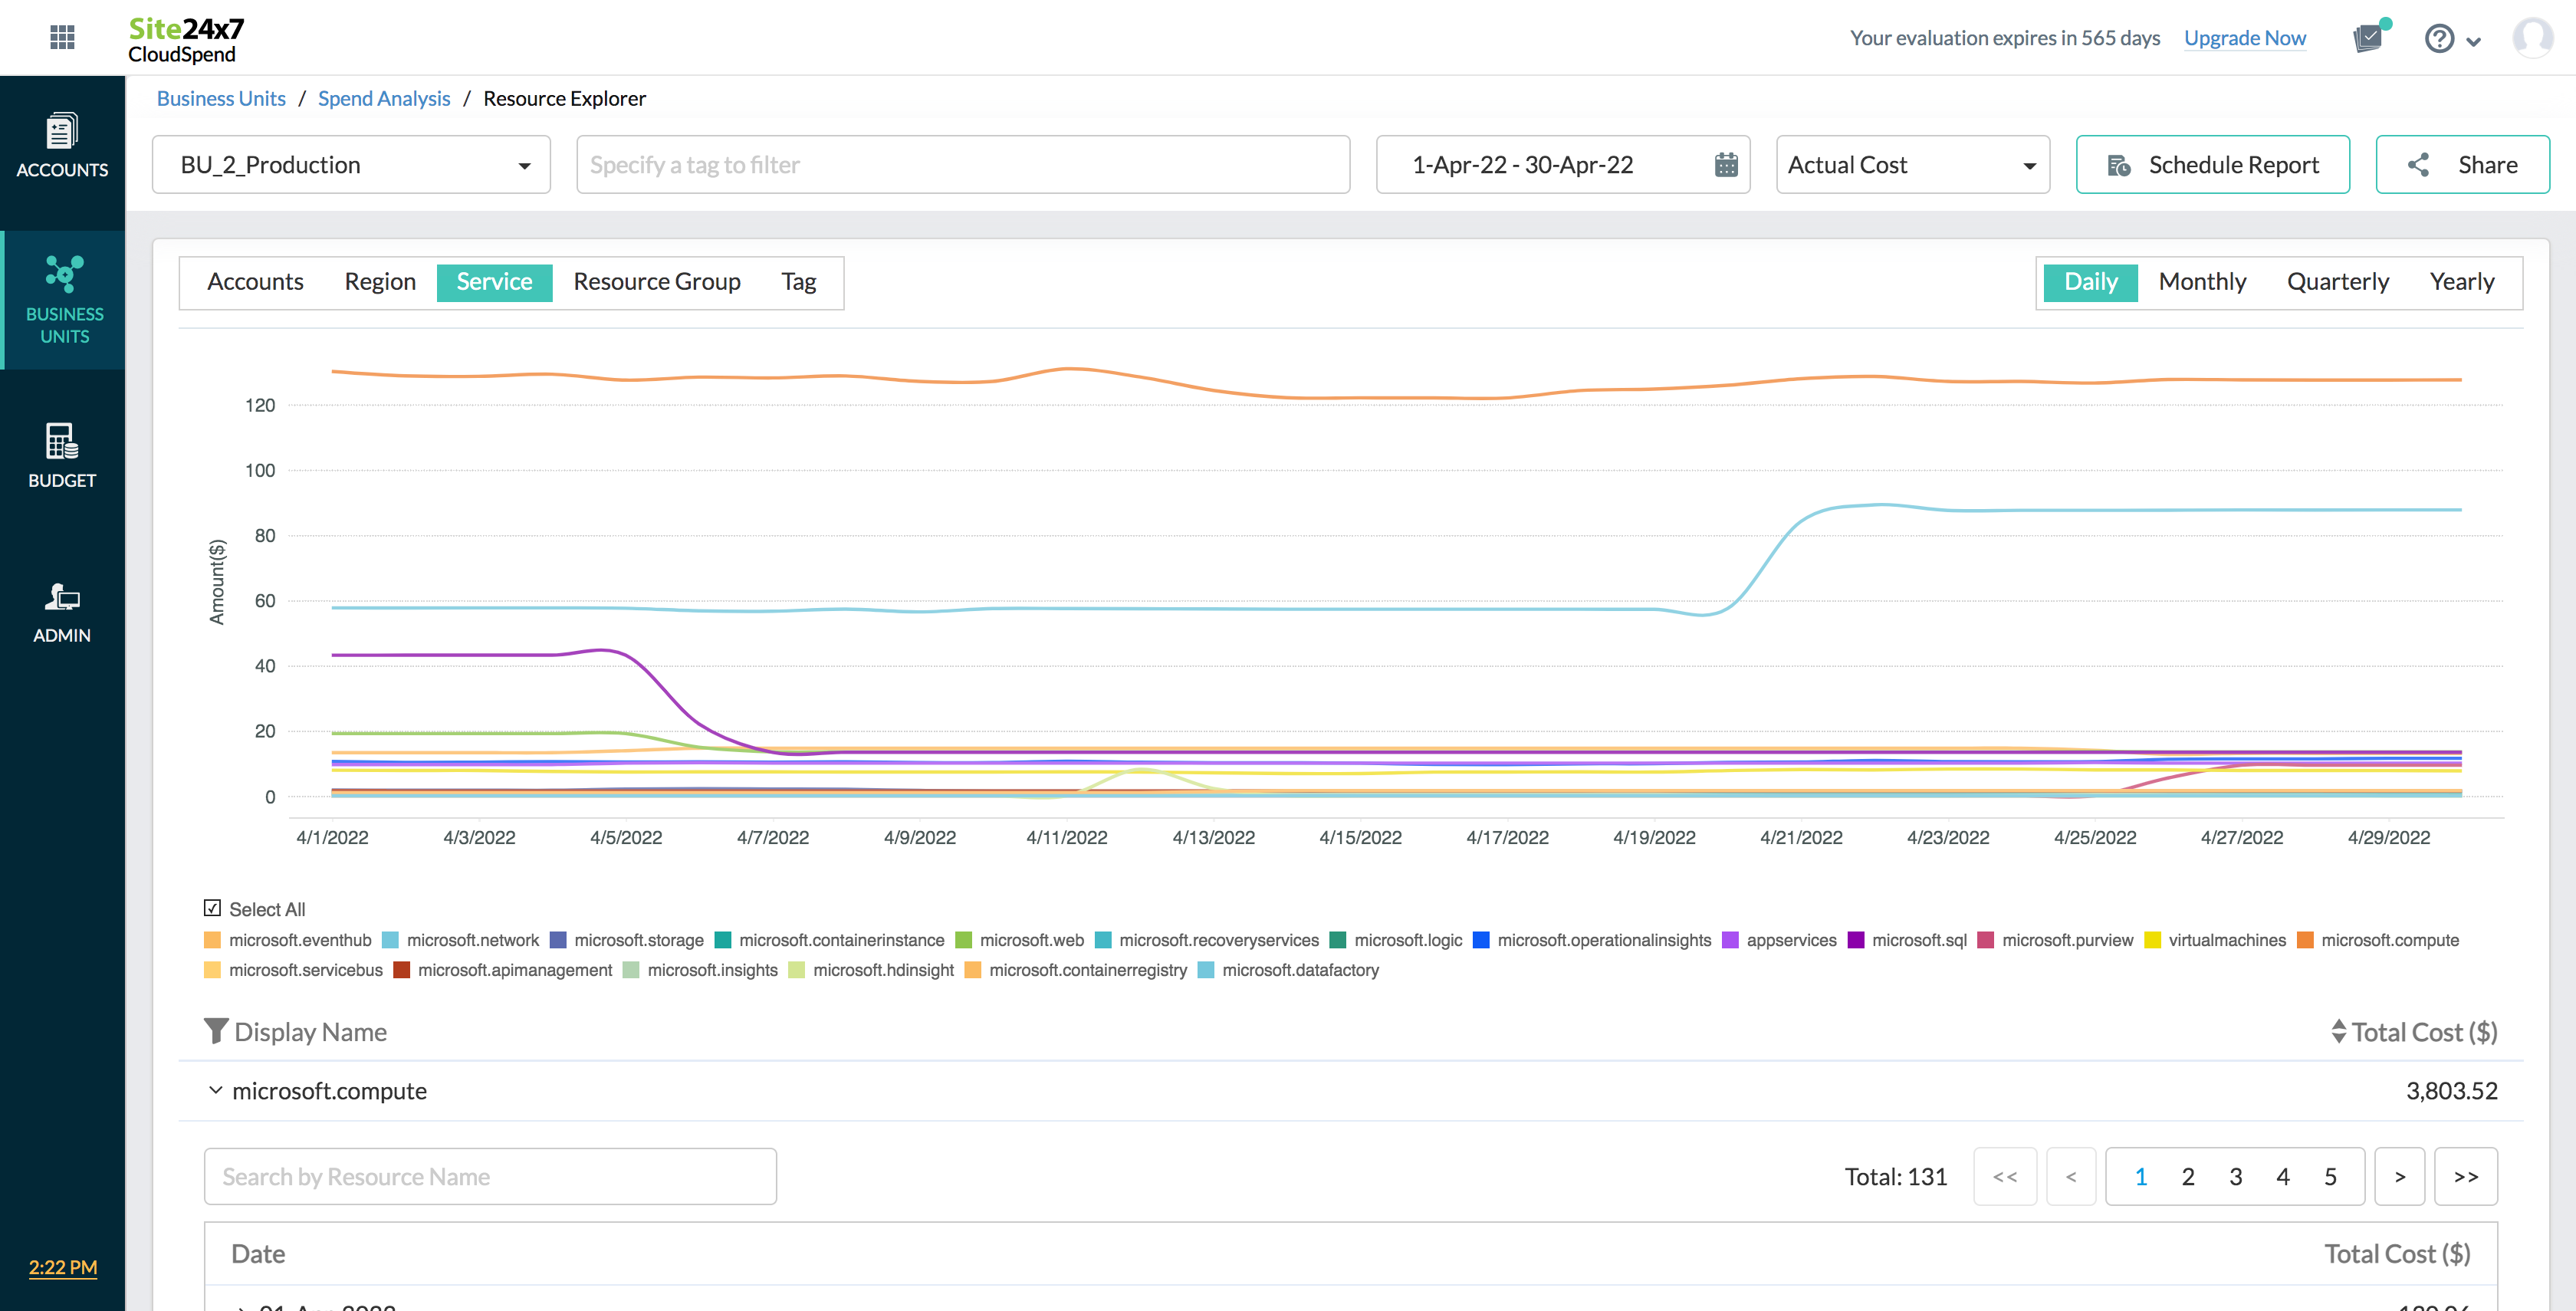Collapse the microsoft.compute row
The height and width of the screenshot is (1311, 2576).
pos(215,1090)
